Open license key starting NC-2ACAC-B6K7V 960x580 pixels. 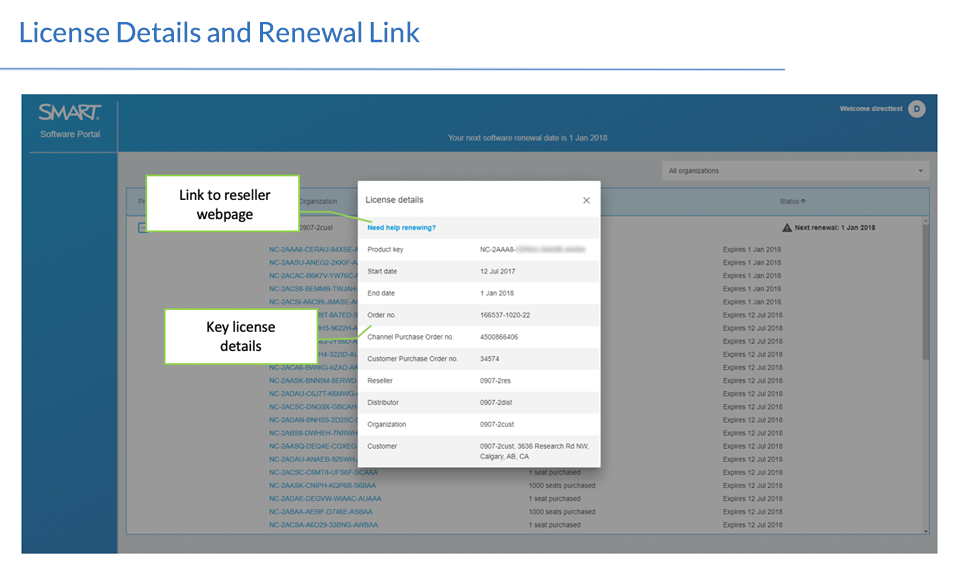point(313,276)
